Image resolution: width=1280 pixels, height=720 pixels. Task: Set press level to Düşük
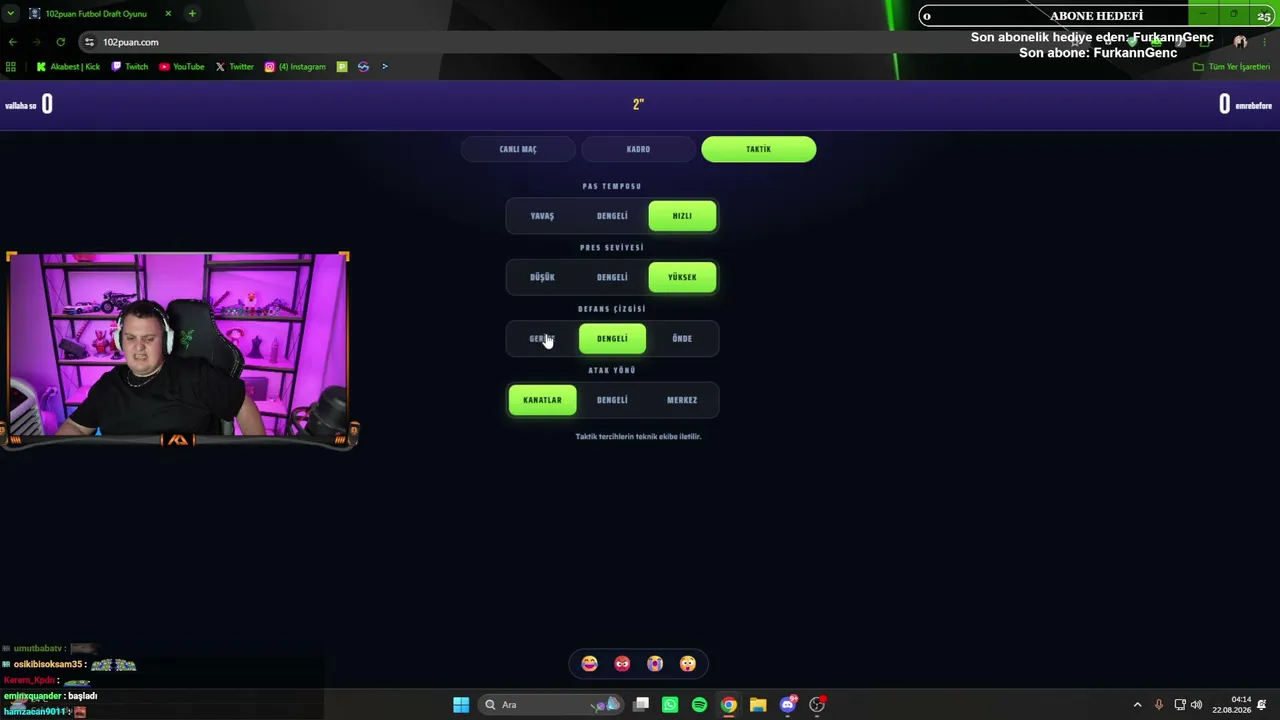coord(542,277)
